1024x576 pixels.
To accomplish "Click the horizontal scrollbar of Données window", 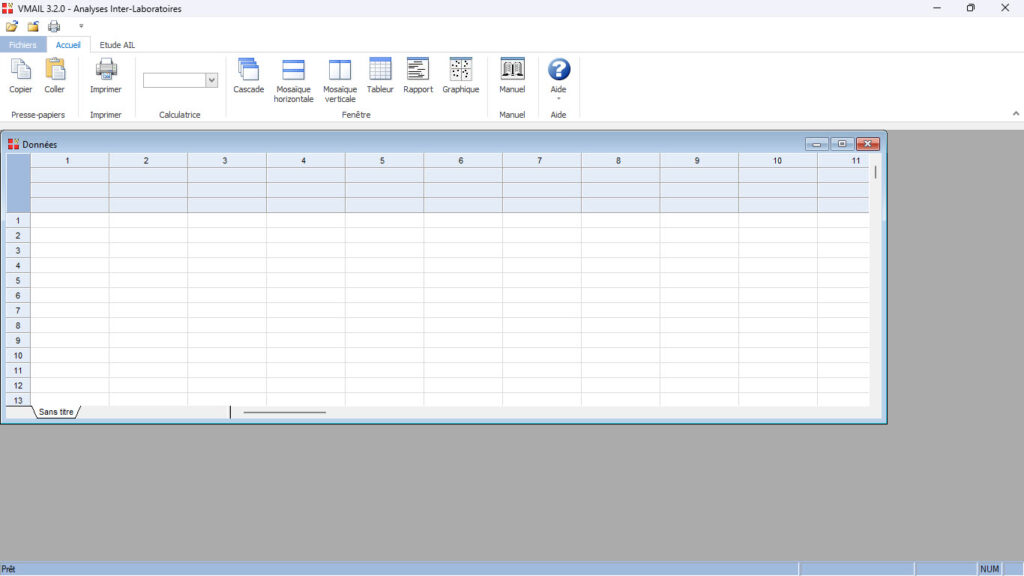I will pos(285,412).
